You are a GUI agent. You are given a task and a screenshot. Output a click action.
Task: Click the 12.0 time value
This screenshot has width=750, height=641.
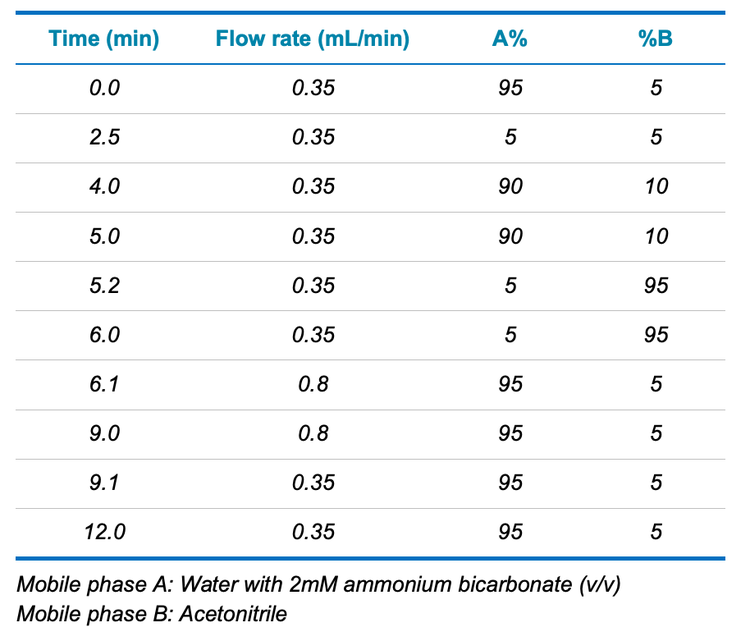pyautogui.click(x=104, y=532)
